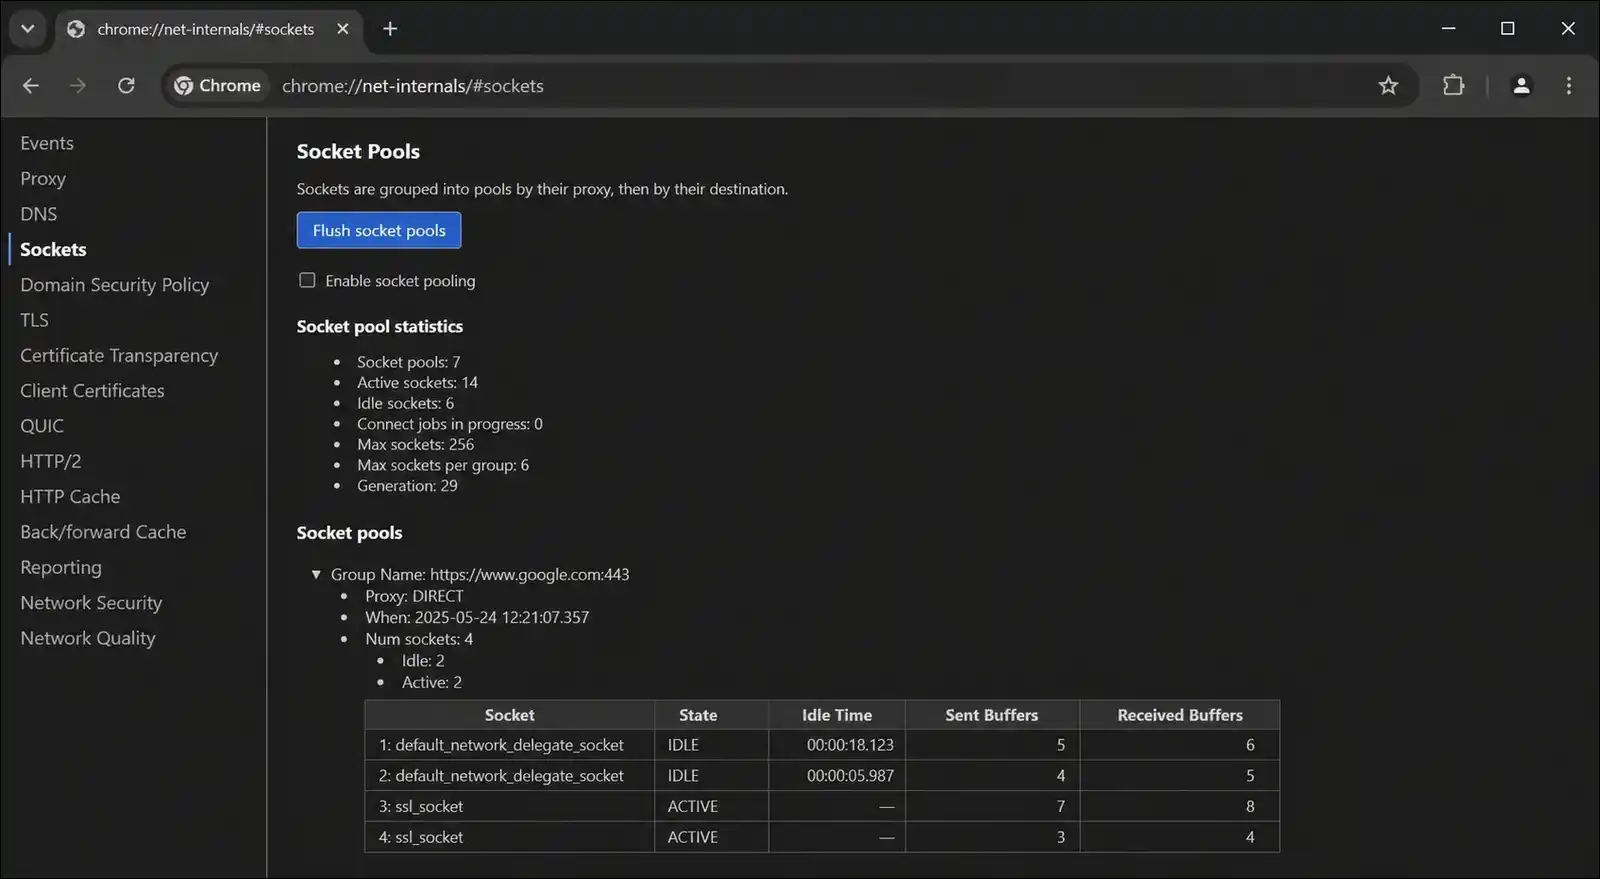Open the Extensions puzzle icon
This screenshot has width=1600, height=879.
[1453, 86]
